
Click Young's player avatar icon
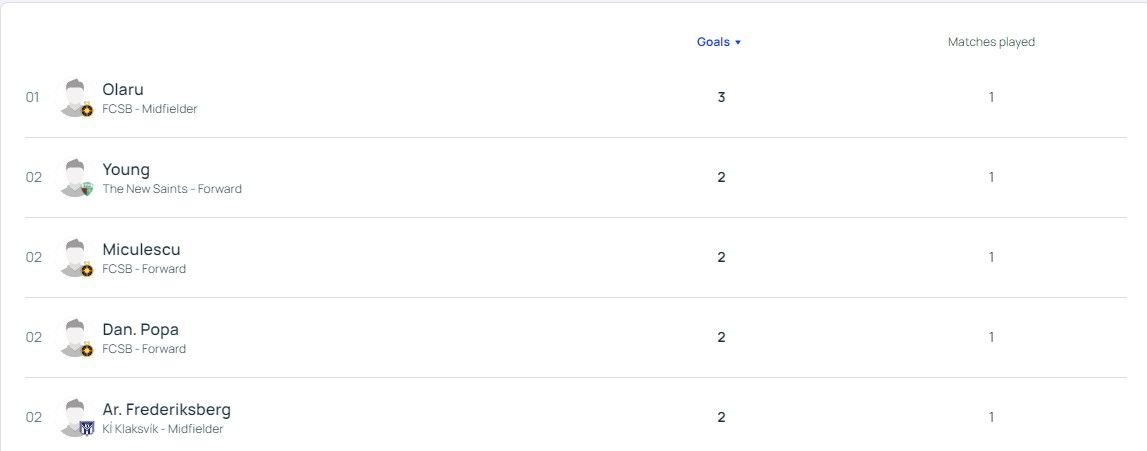click(75, 178)
